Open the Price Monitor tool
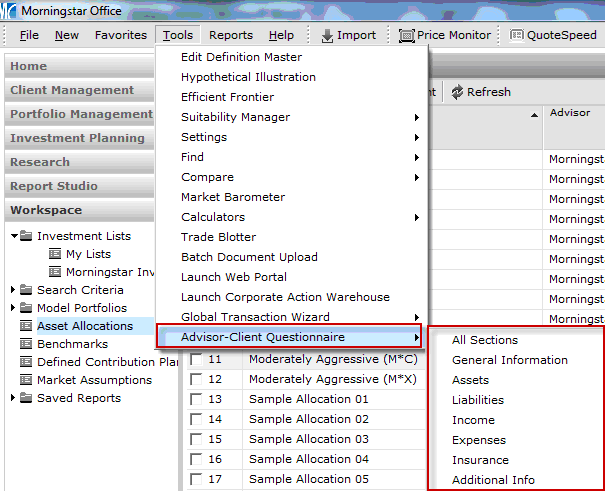Screen dimensions: 605x491 (x=407, y=35)
